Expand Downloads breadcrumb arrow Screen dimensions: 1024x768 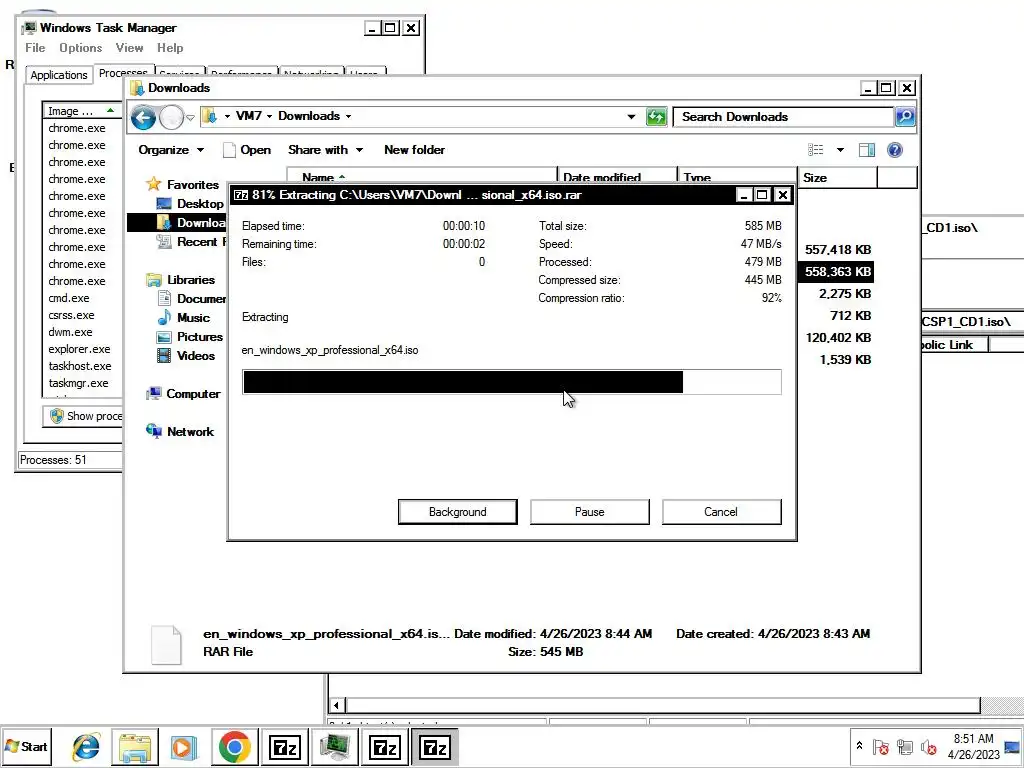pyautogui.click(x=348, y=116)
